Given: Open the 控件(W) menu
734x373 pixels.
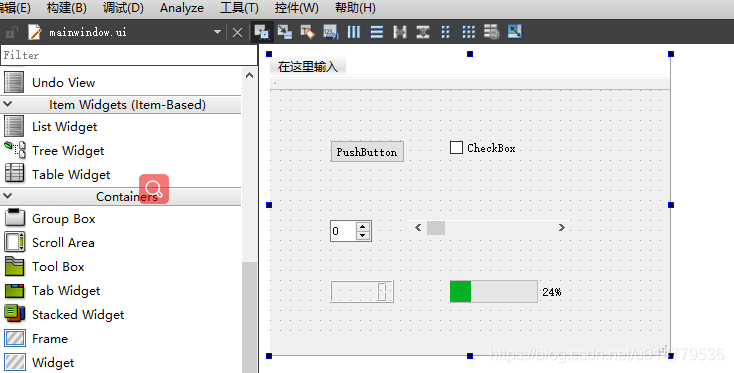Looking at the screenshot, I should coord(296,8).
